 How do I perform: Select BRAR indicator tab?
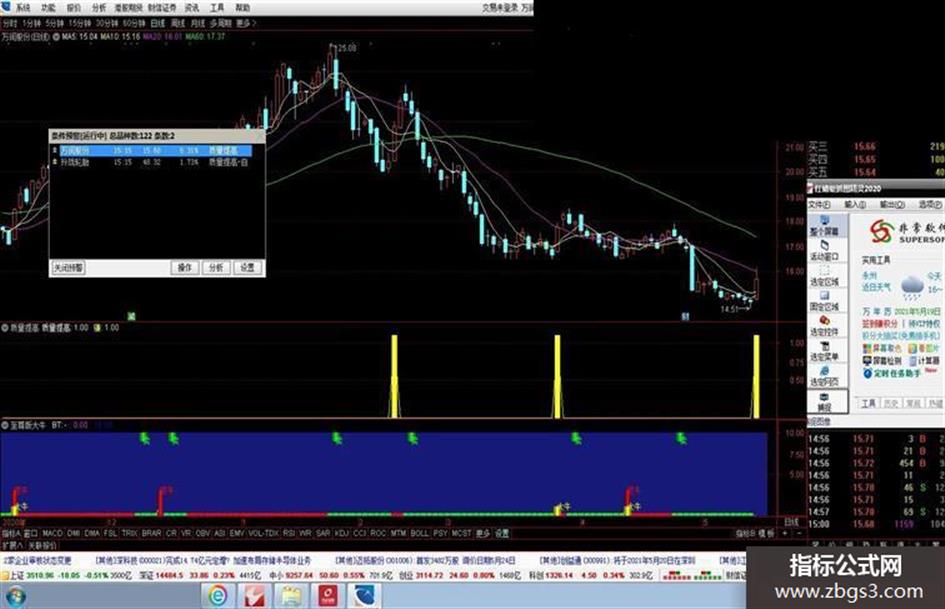151,534
